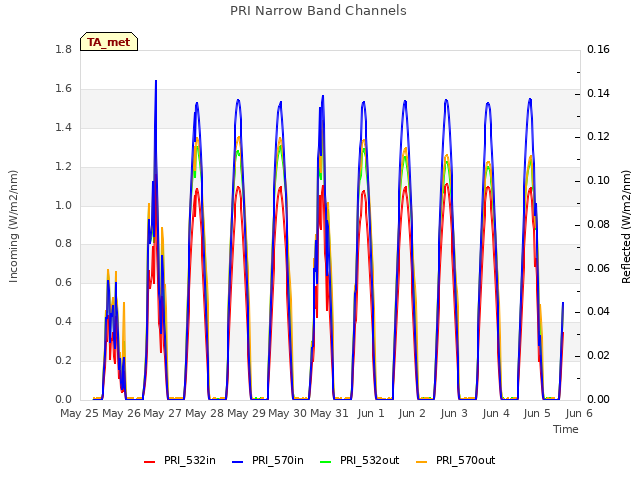Click the 0.4 left axis value

(x=64, y=322)
